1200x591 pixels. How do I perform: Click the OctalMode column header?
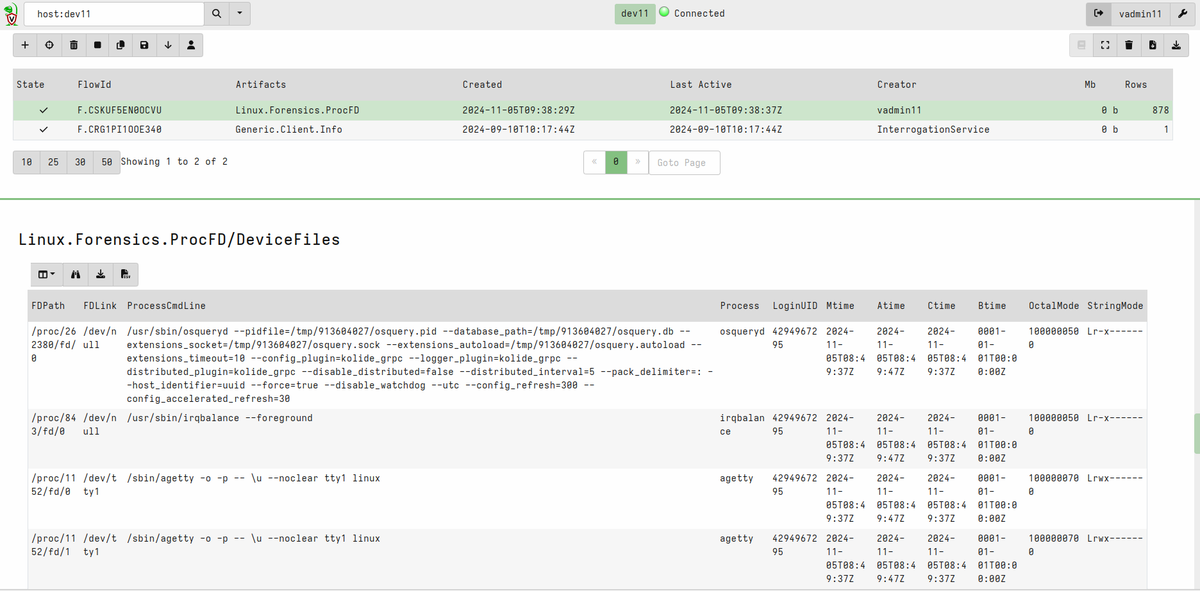pyautogui.click(x=1053, y=305)
